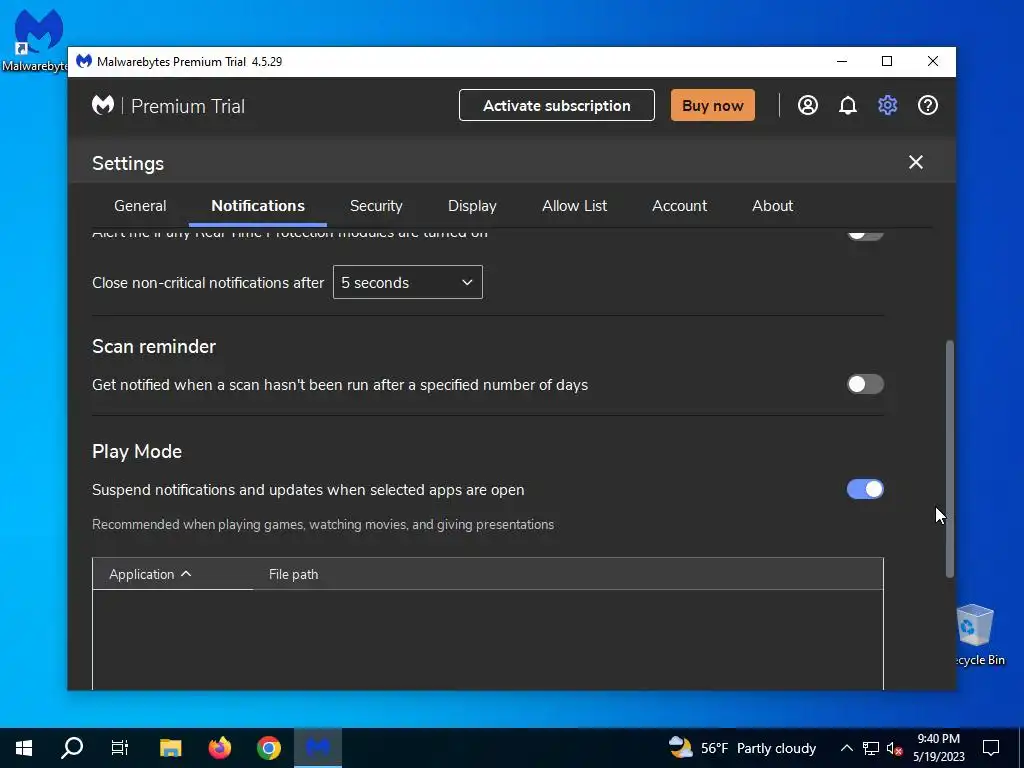Click the File path column header
Viewport: 1024px width, 768px height.
click(293, 574)
